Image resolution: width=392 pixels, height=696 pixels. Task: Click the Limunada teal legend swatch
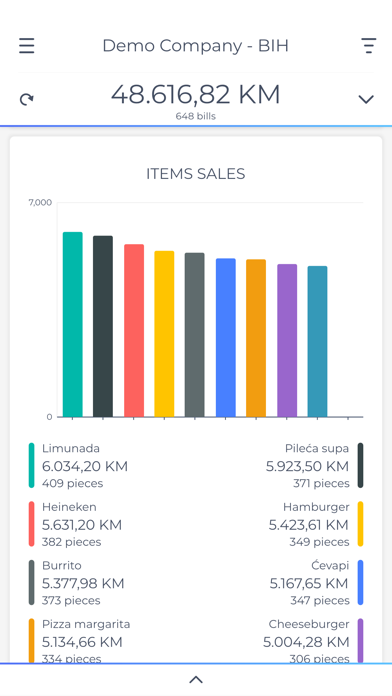(32, 465)
